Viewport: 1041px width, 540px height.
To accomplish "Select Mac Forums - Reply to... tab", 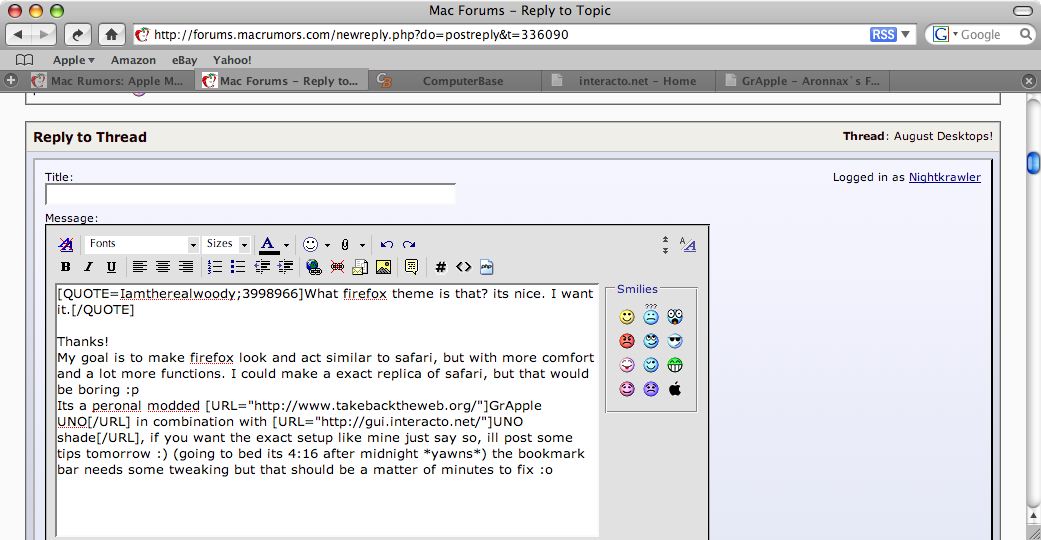I will click(281, 81).
